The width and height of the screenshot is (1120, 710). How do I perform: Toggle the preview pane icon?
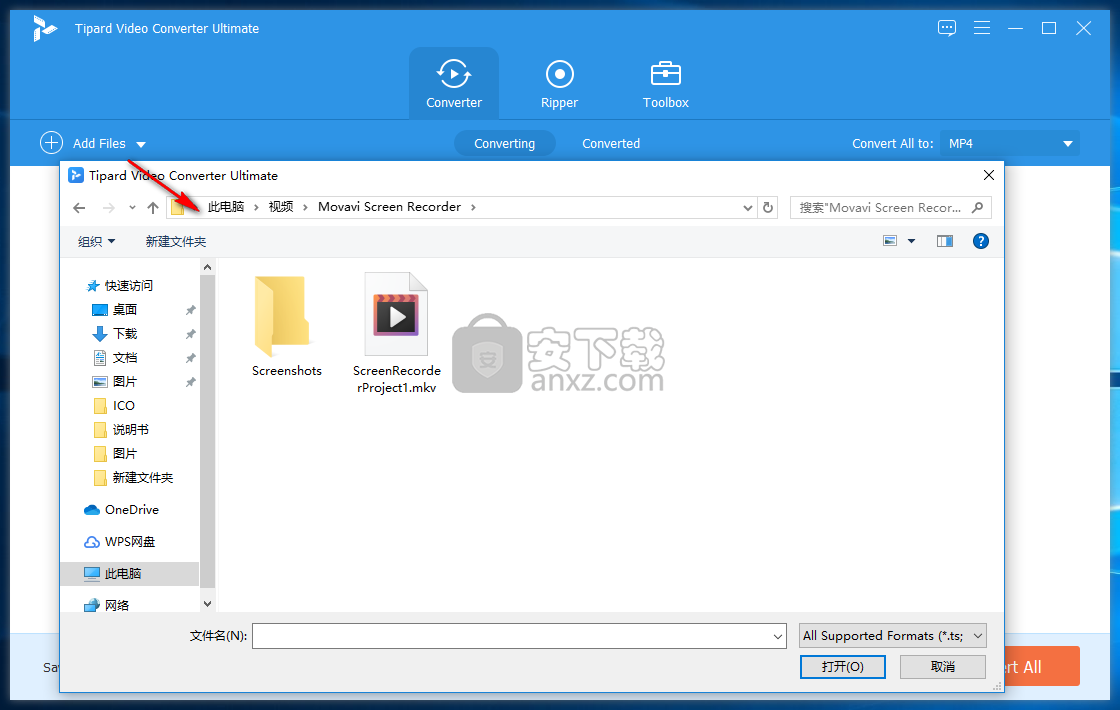tap(945, 241)
